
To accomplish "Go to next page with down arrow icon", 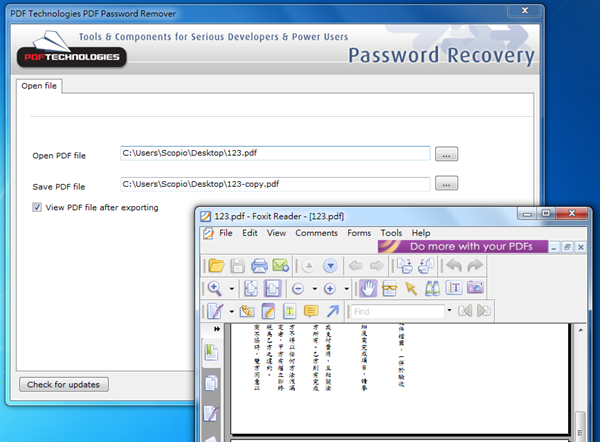I will (330, 266).
